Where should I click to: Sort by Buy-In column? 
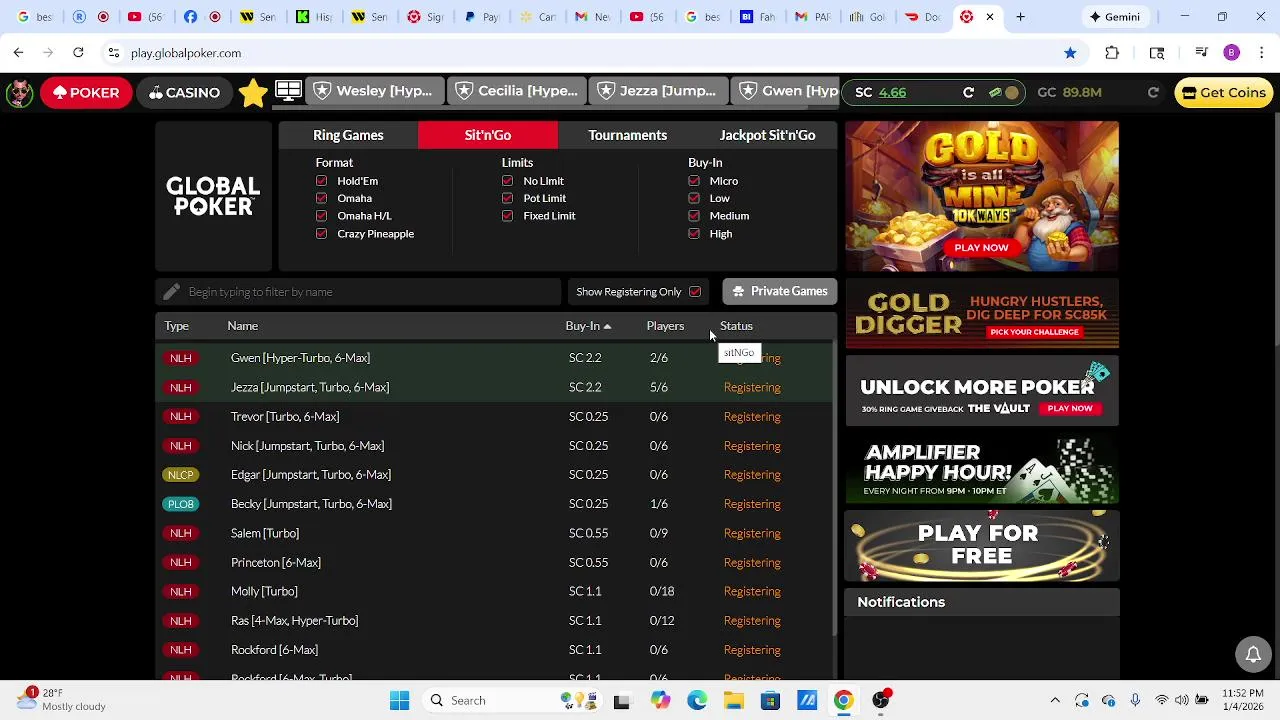[588, 326]
